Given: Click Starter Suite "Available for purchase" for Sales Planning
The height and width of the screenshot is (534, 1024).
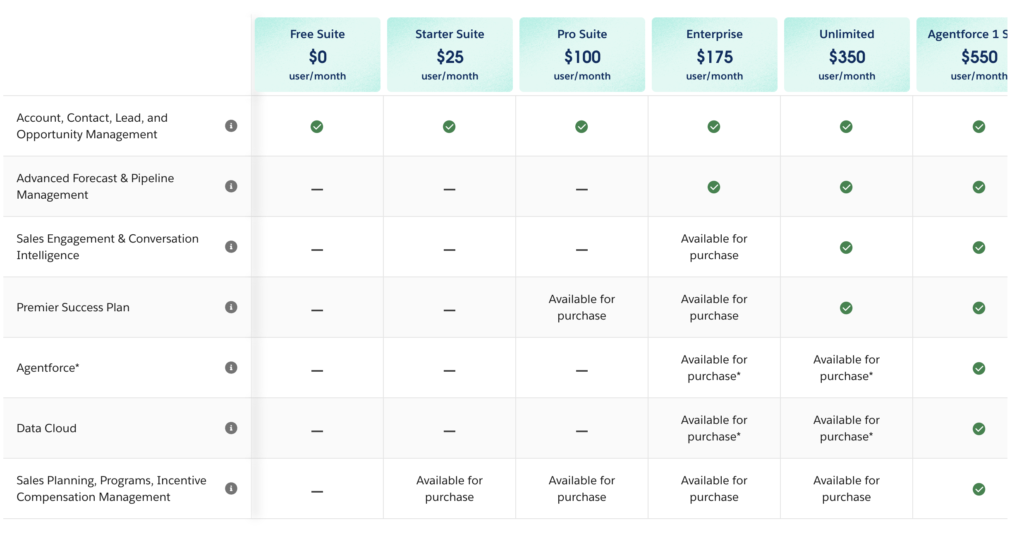Looking at the screenshot, I should [449, 489].
